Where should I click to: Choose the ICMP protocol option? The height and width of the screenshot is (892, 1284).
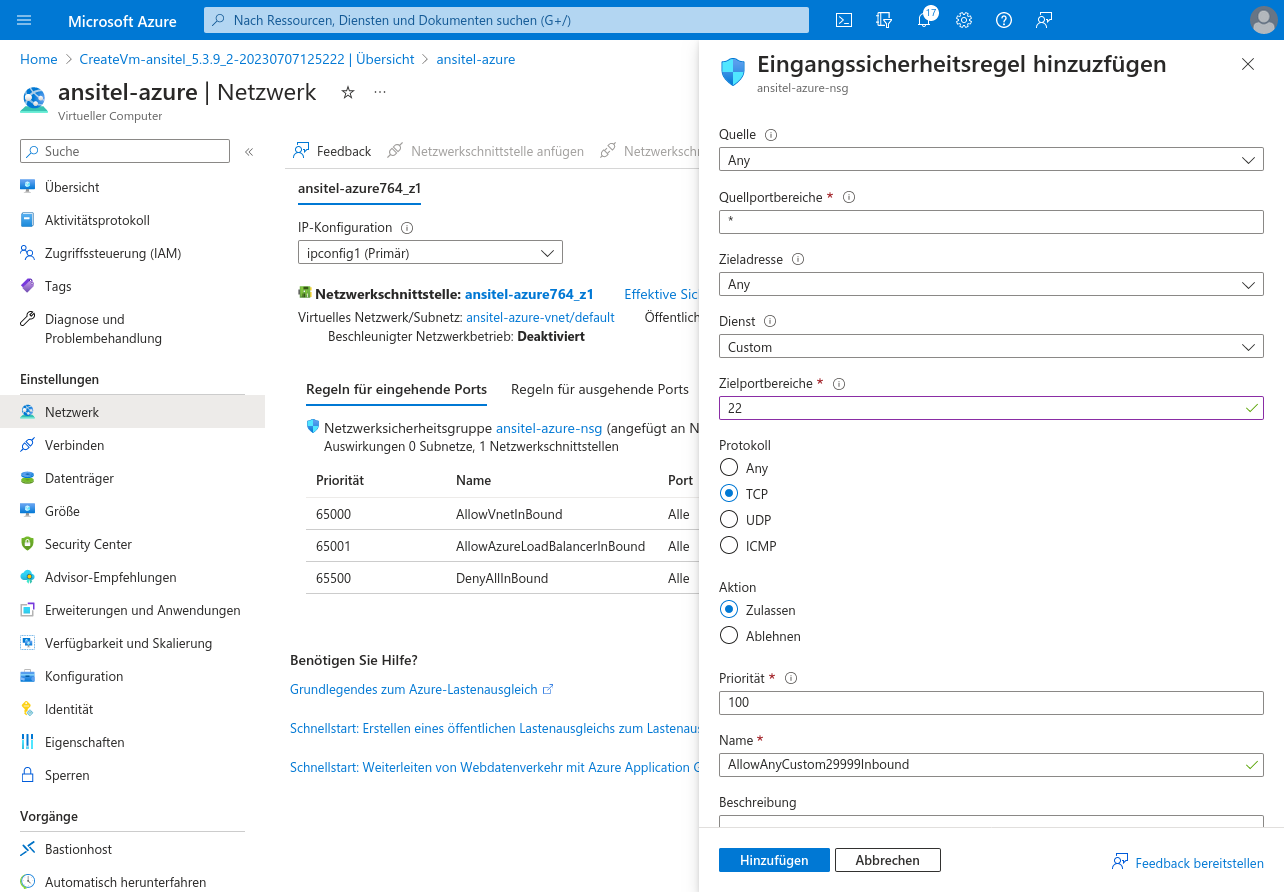pyautogui.click(x=729, y=546)
